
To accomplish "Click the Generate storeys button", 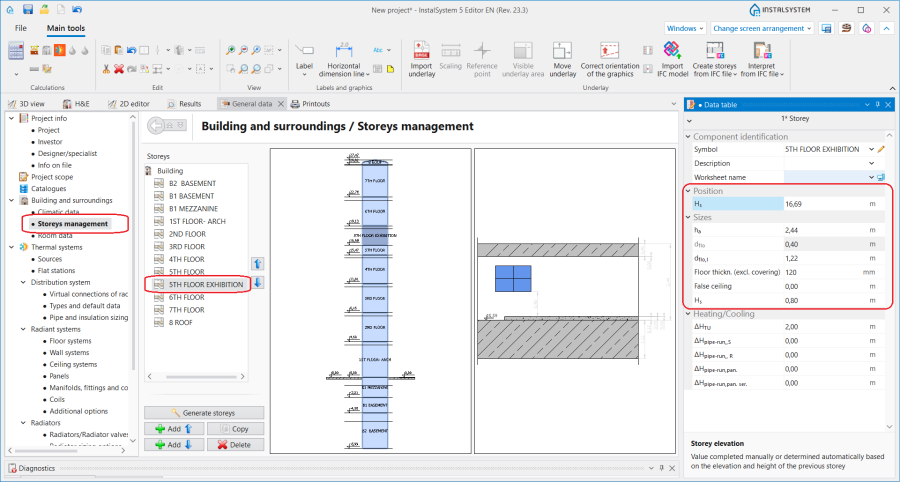I will 204,413.
